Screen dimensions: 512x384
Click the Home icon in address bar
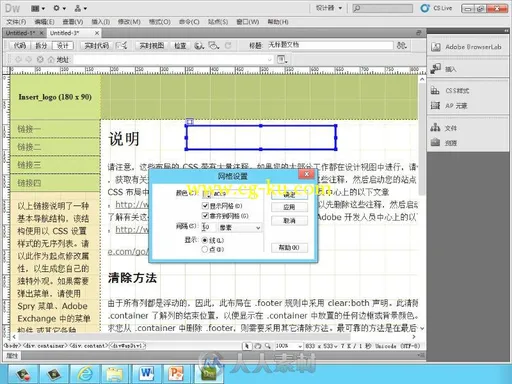click(51, 60)
